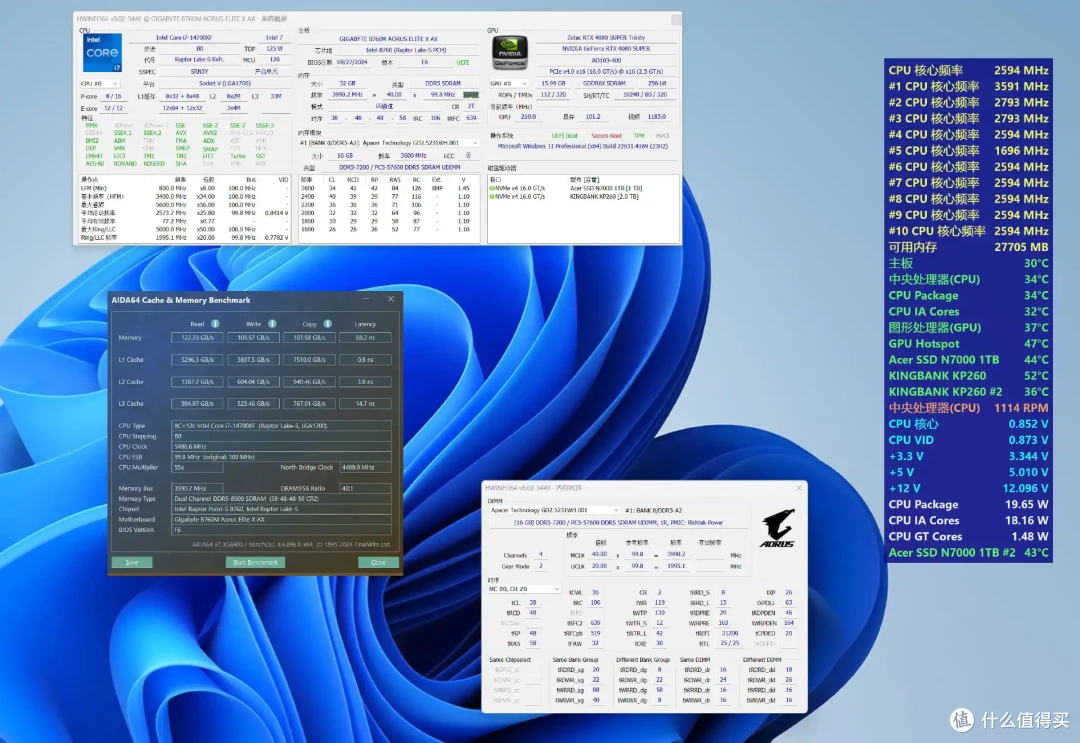The image size is (1080, 743).
Task: Click the Write info icon in AIDA64
Action: [272, 324]
